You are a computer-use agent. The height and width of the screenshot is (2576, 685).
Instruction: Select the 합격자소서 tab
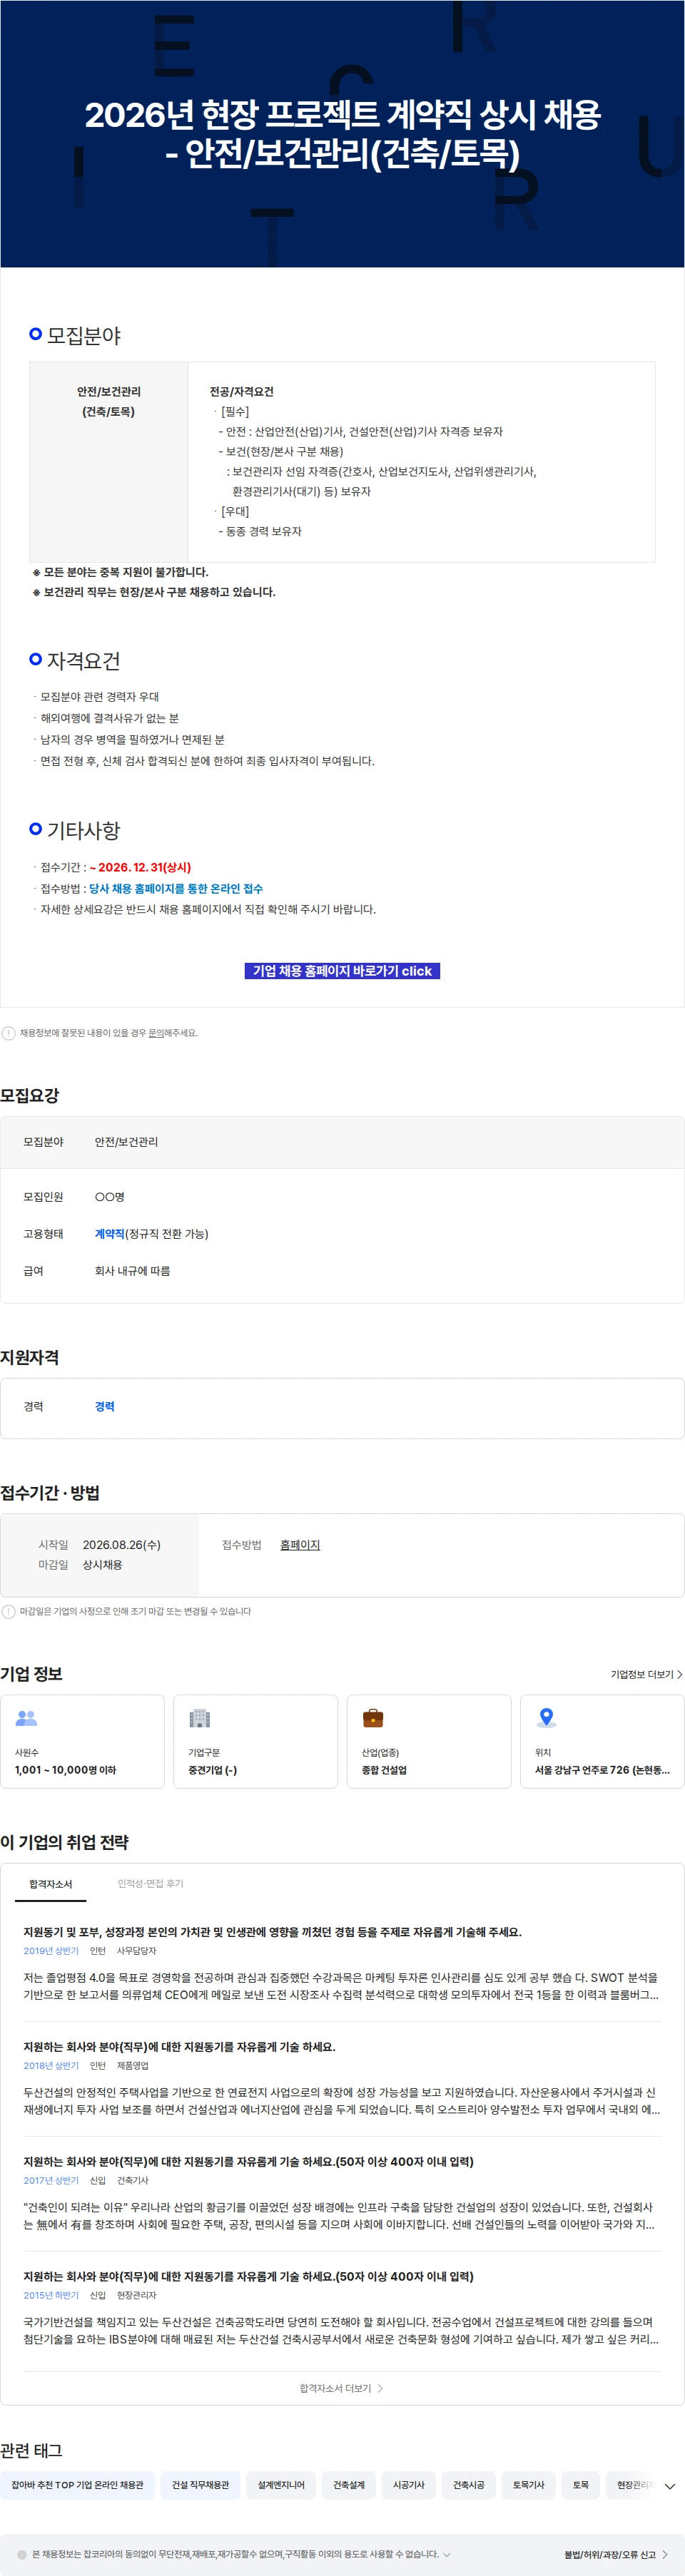click(50, 1884)
